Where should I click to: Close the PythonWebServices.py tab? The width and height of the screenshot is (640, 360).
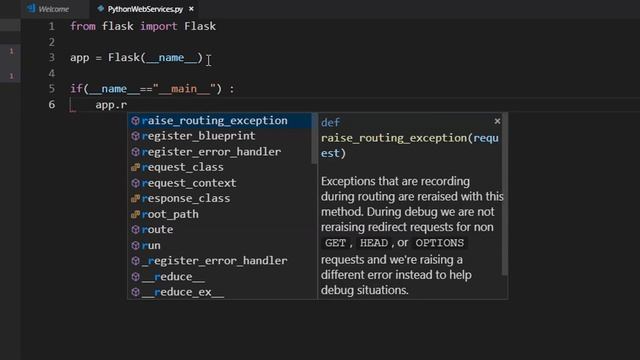point(191,9)
